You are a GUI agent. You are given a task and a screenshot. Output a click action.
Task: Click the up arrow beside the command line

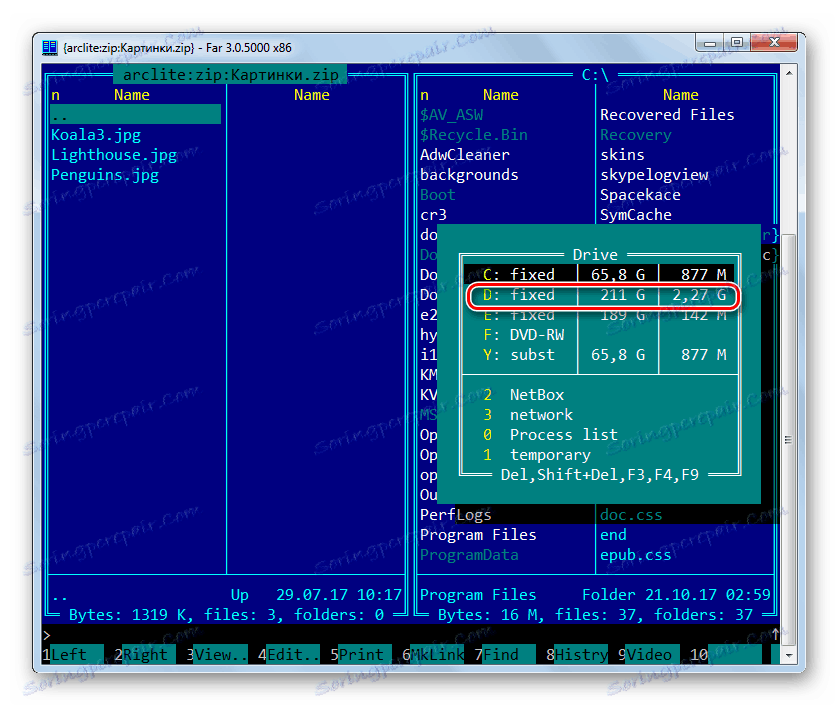775,635
